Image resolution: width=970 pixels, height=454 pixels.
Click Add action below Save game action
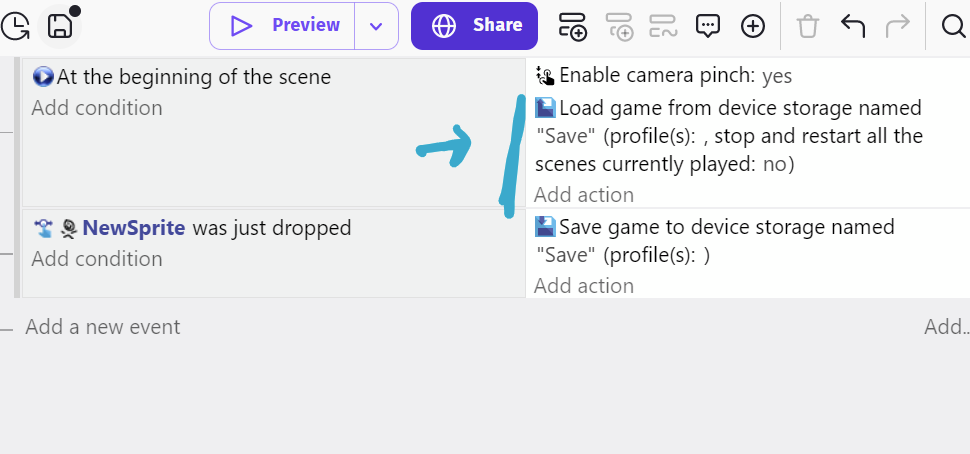584,286
